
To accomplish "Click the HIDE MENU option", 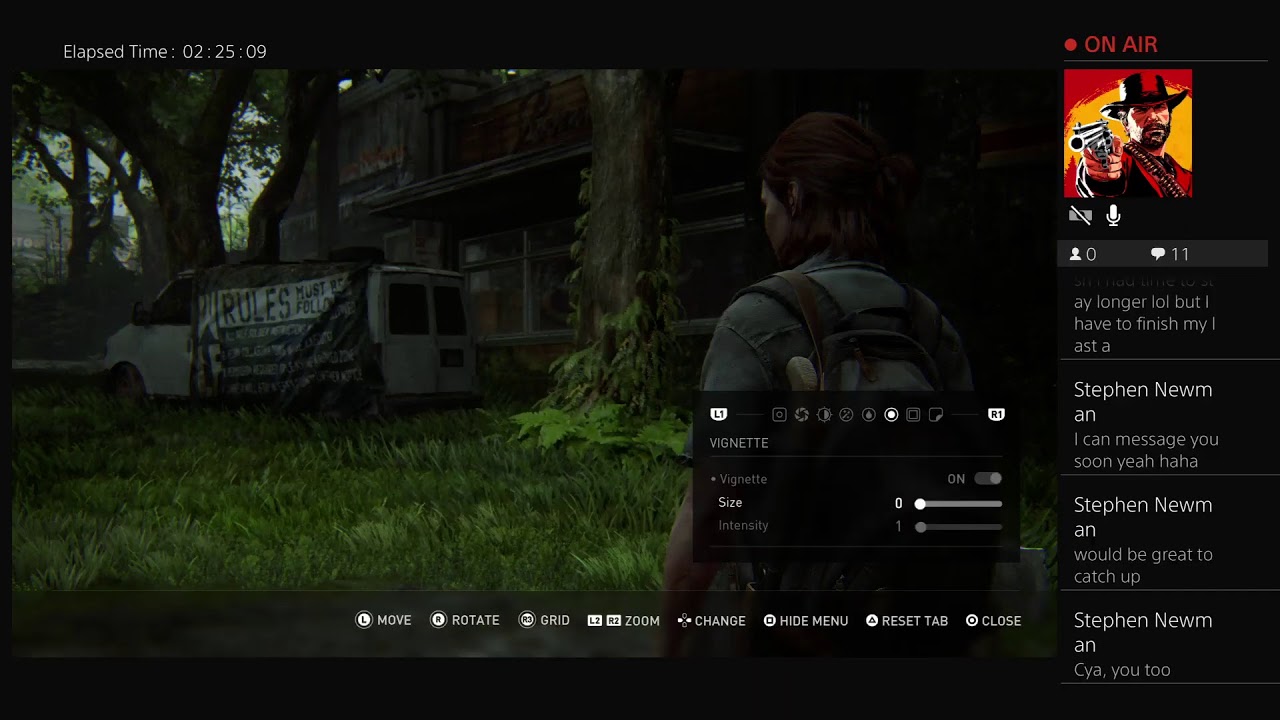I will pos(806,621).
